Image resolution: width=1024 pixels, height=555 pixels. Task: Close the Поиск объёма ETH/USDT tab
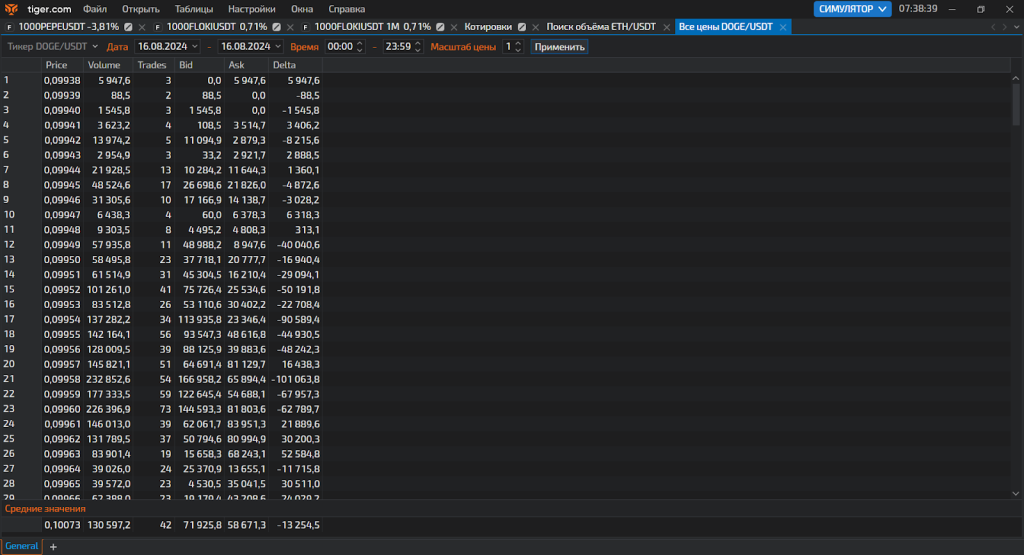(x=667, y=27)
